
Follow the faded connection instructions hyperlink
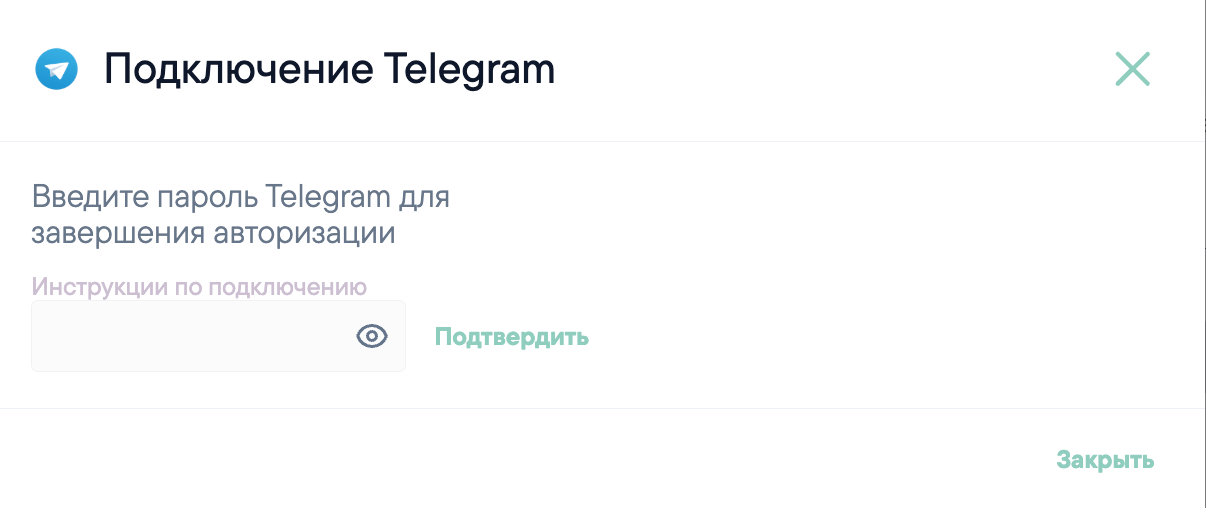coord(200,287)
